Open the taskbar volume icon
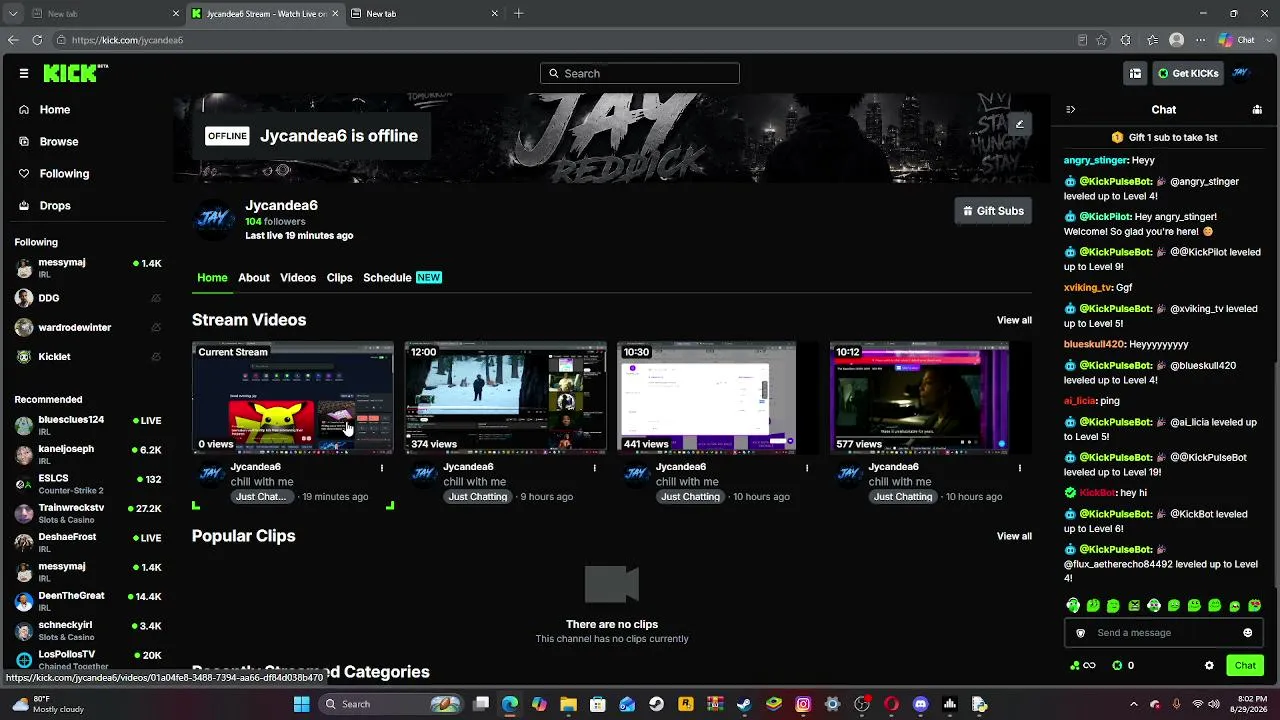This screenshot has width=1280, height=720. 1214,704
